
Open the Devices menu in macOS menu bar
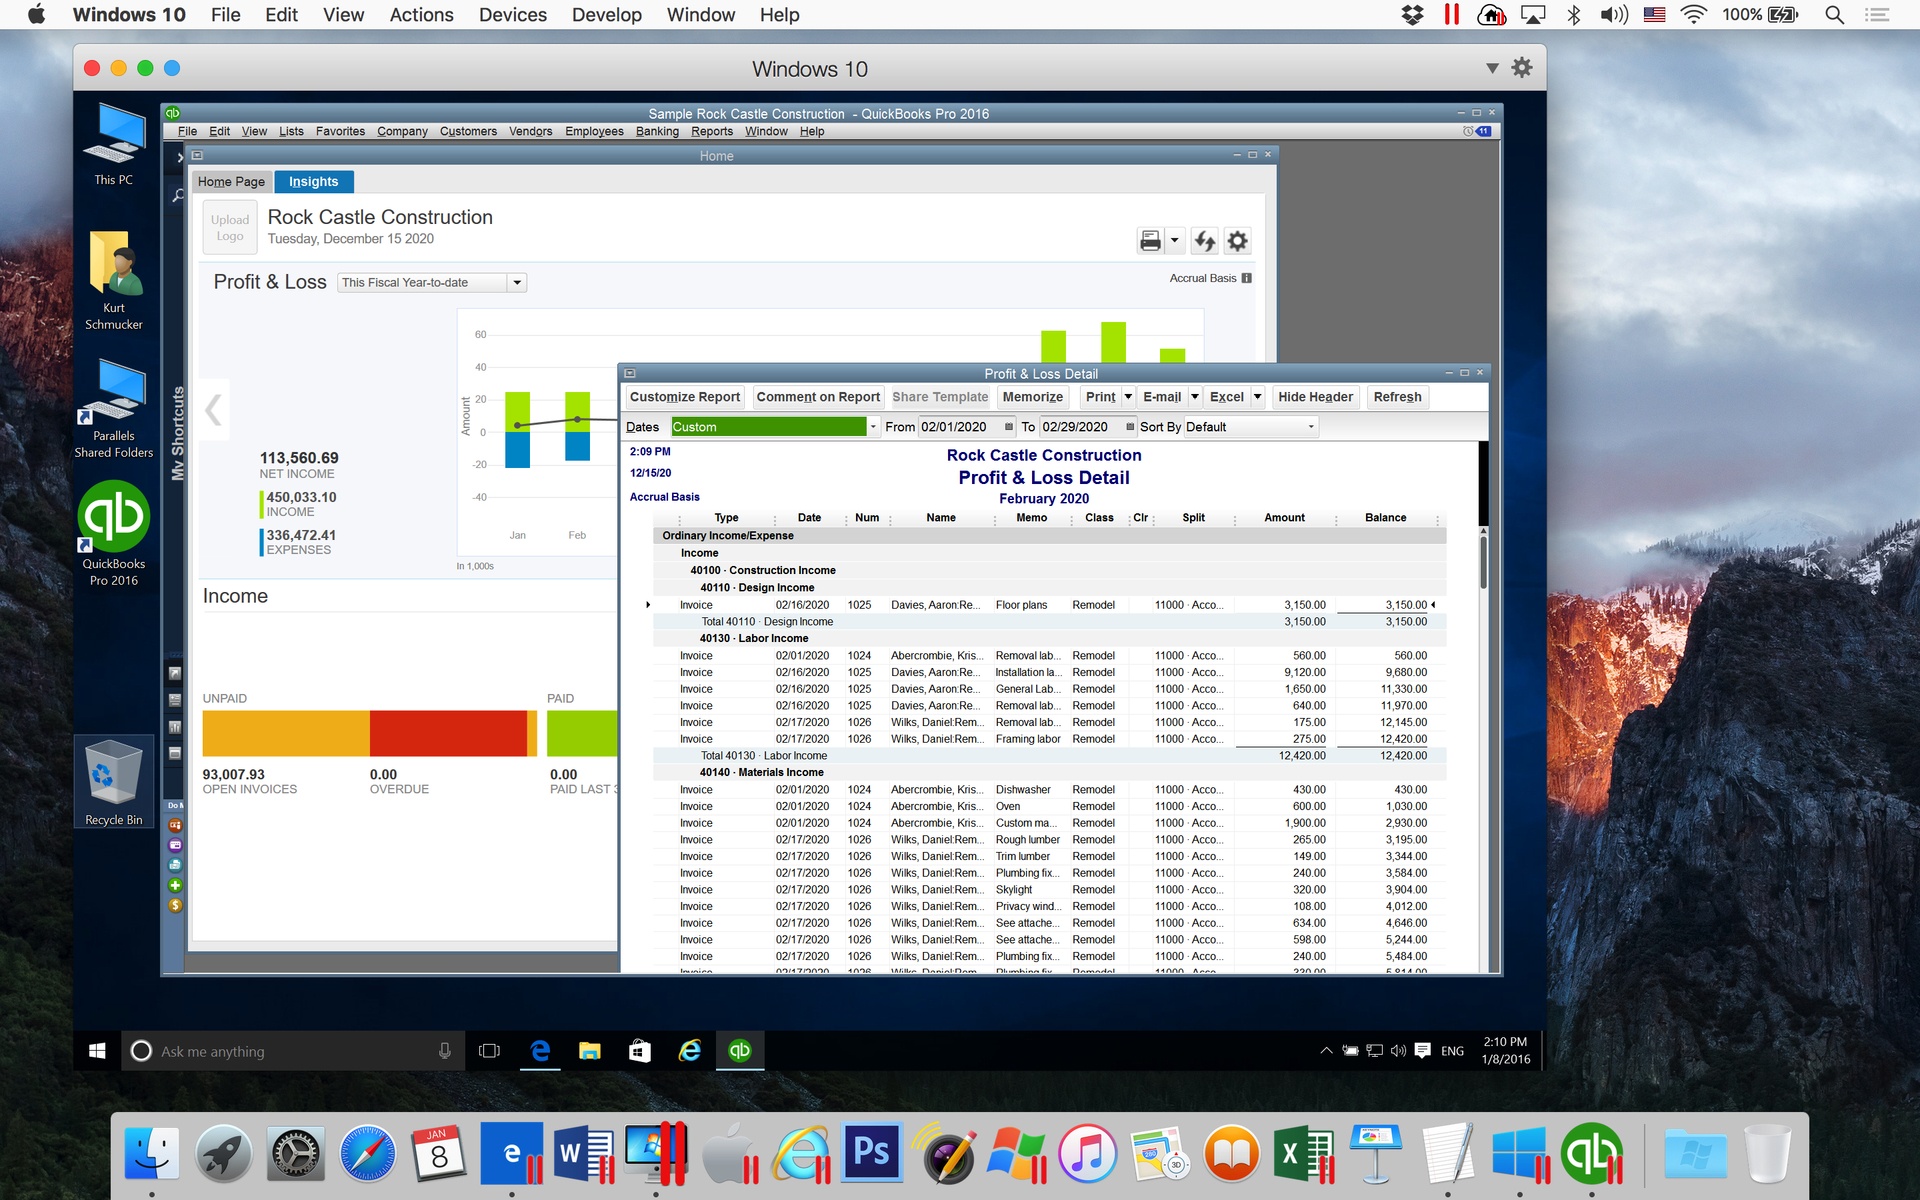[512, 15]
